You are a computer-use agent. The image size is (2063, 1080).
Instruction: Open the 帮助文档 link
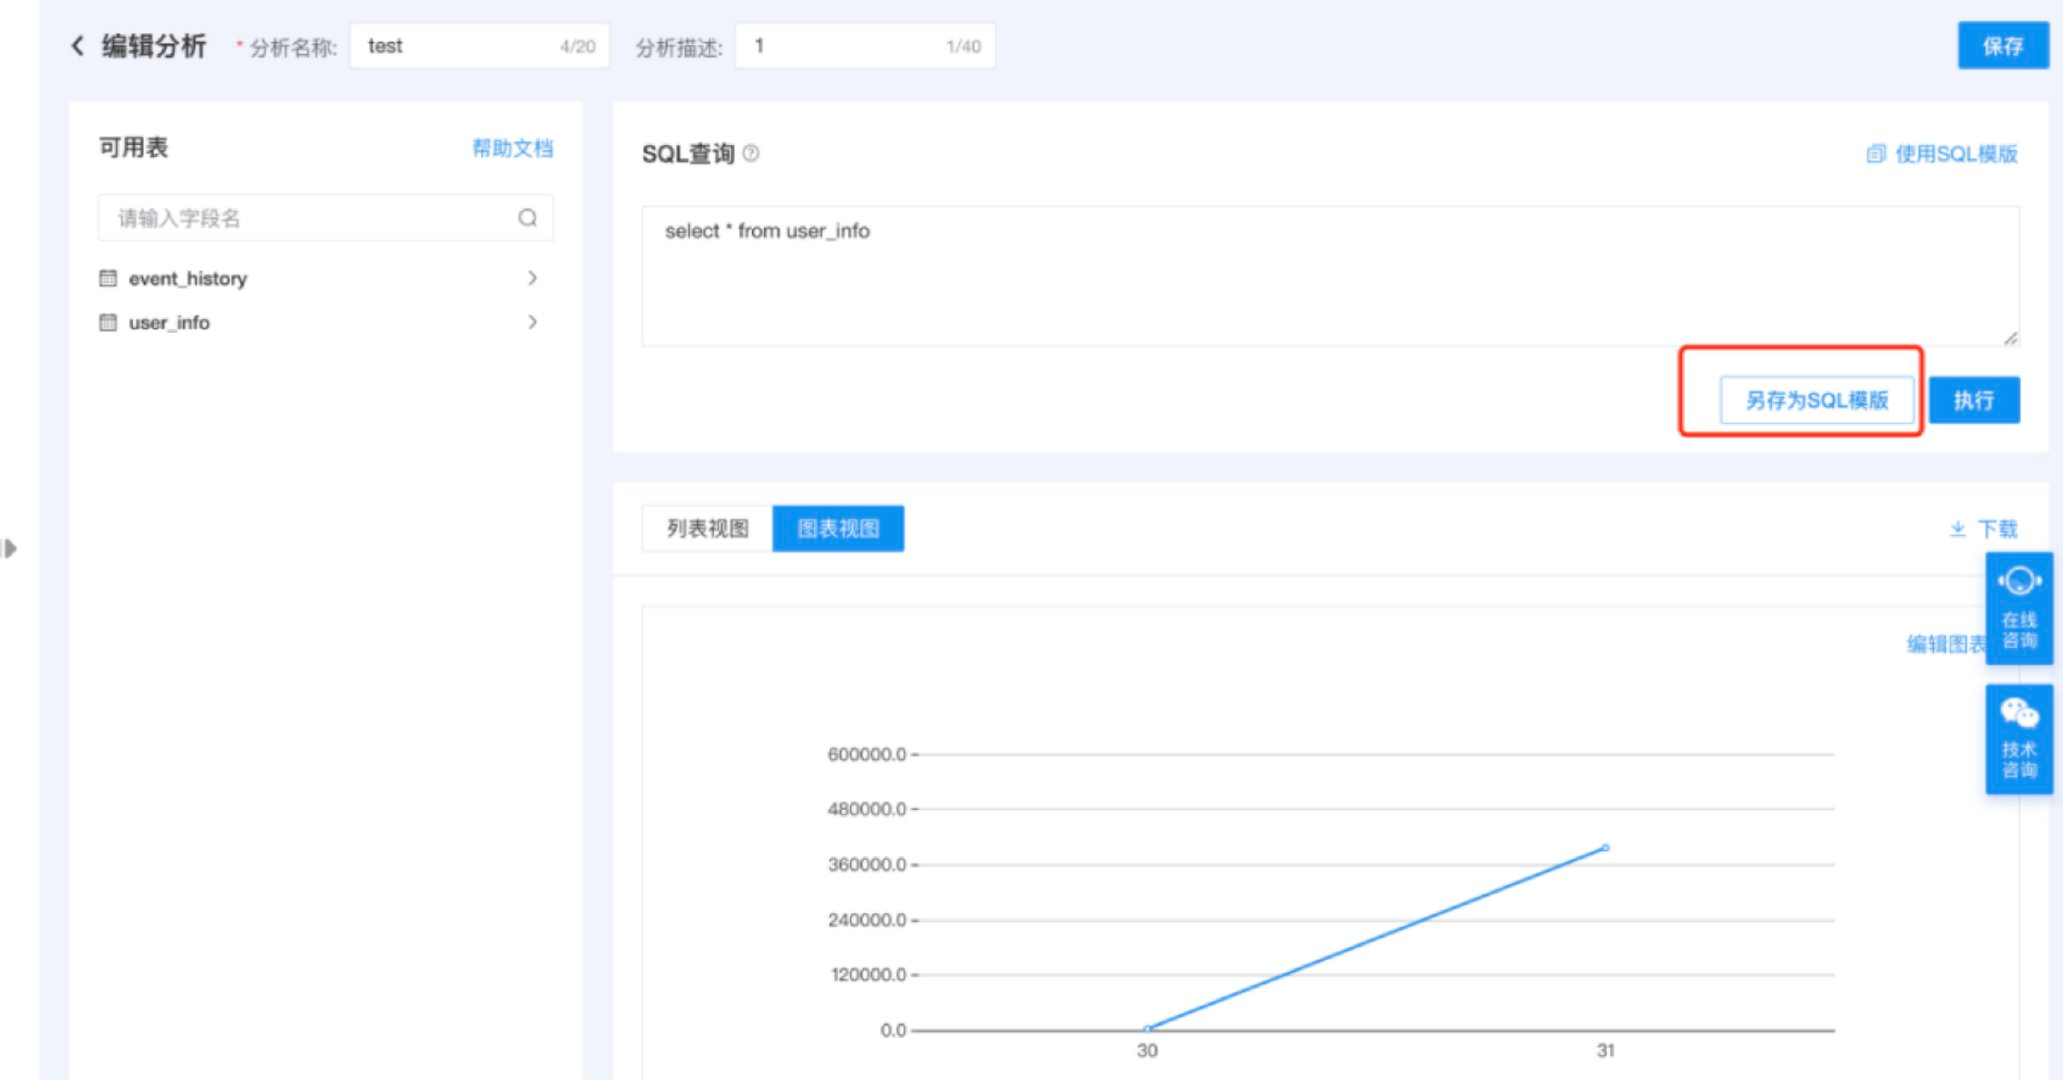point(512,148)
